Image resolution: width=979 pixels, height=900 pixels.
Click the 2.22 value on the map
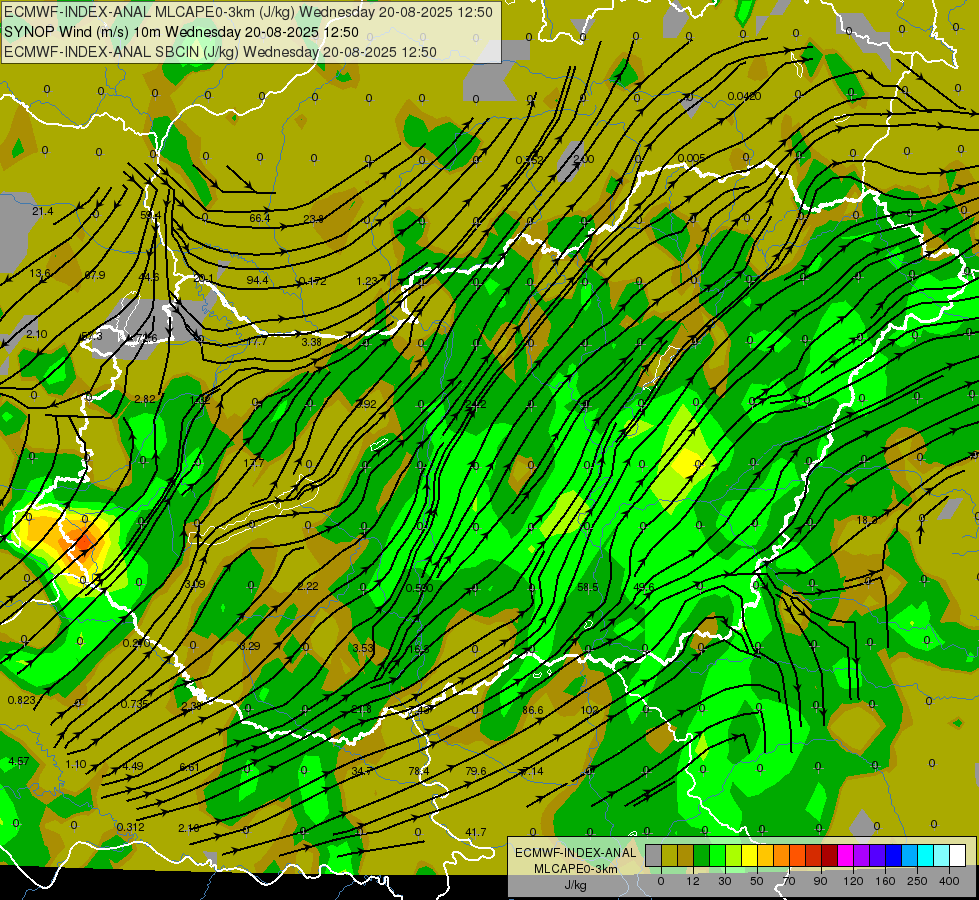[308, 586]
